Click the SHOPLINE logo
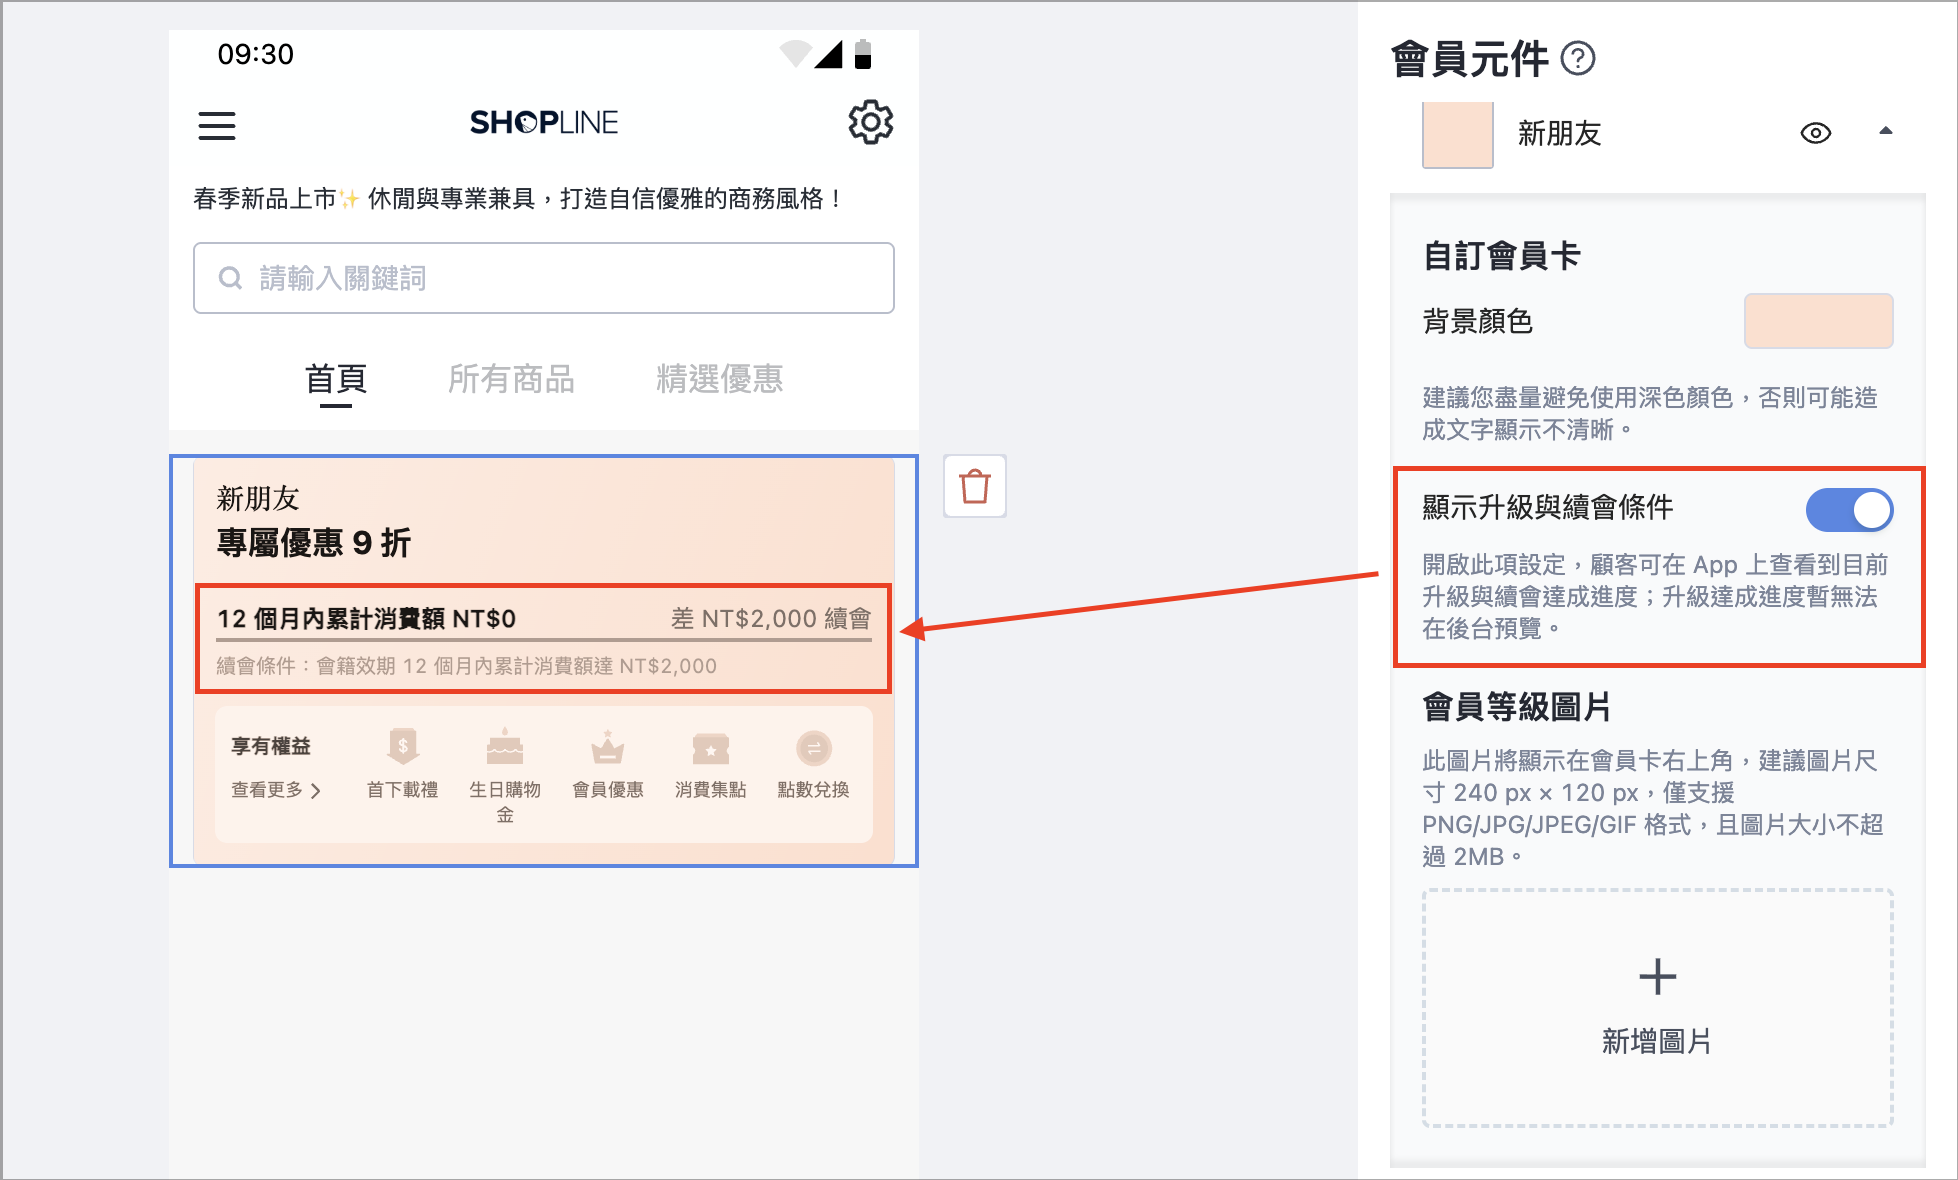Viewport: 1958px width, 1180px height. click(x=544, y=123)
